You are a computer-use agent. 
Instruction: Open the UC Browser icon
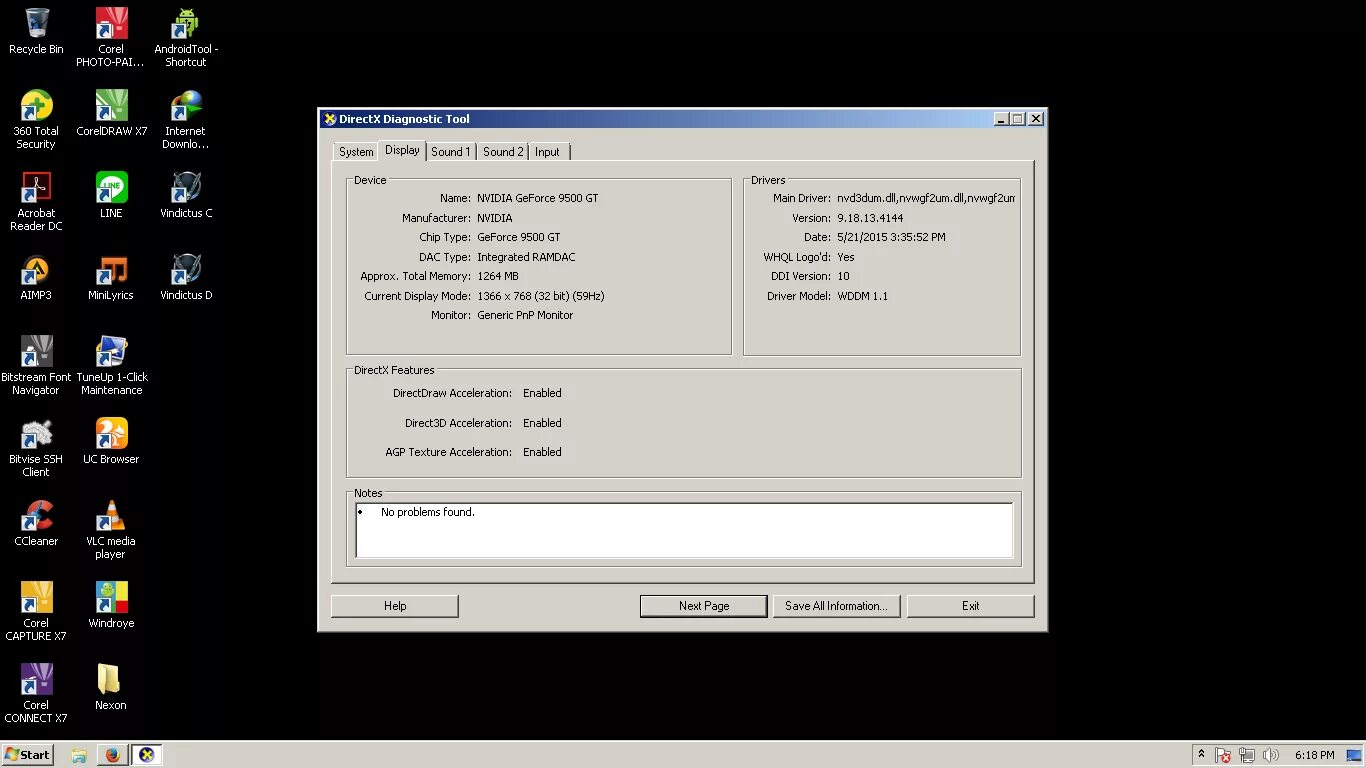click(111, 441)
